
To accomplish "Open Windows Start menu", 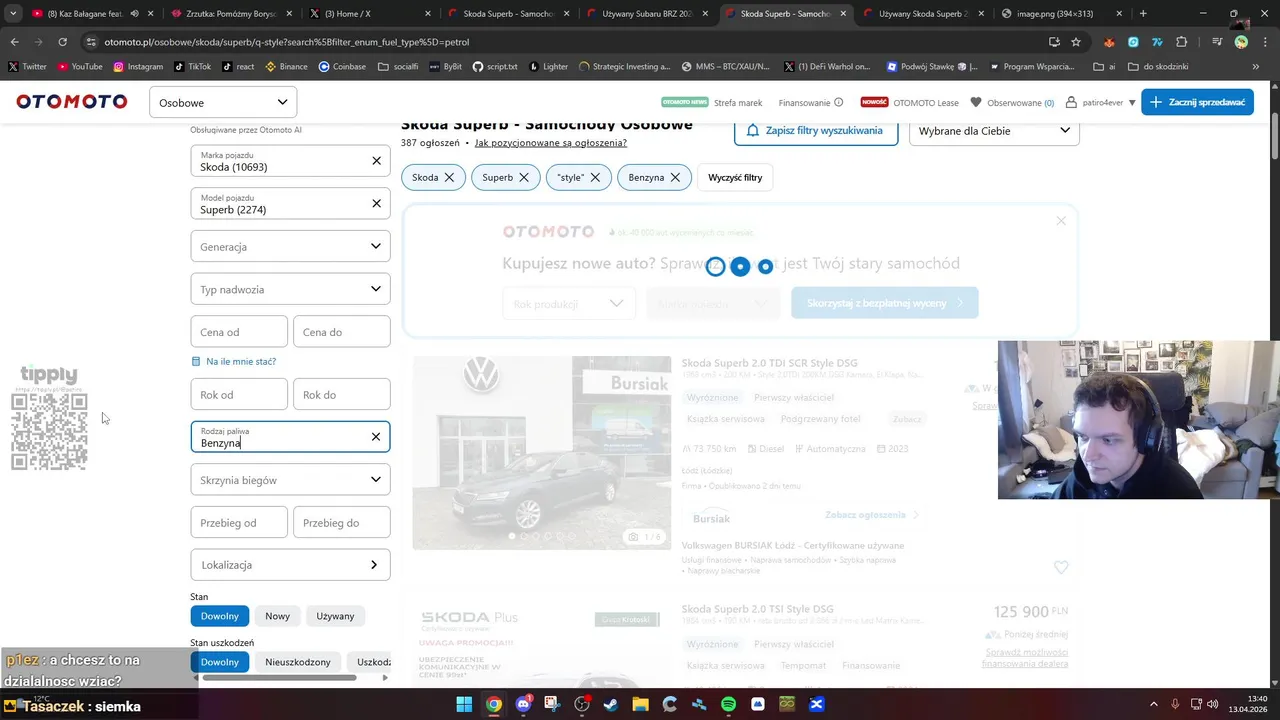I will [464, 704].
